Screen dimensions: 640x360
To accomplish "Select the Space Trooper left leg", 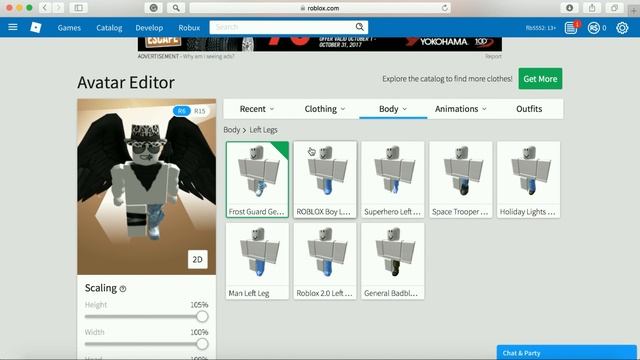I will 461,180.
